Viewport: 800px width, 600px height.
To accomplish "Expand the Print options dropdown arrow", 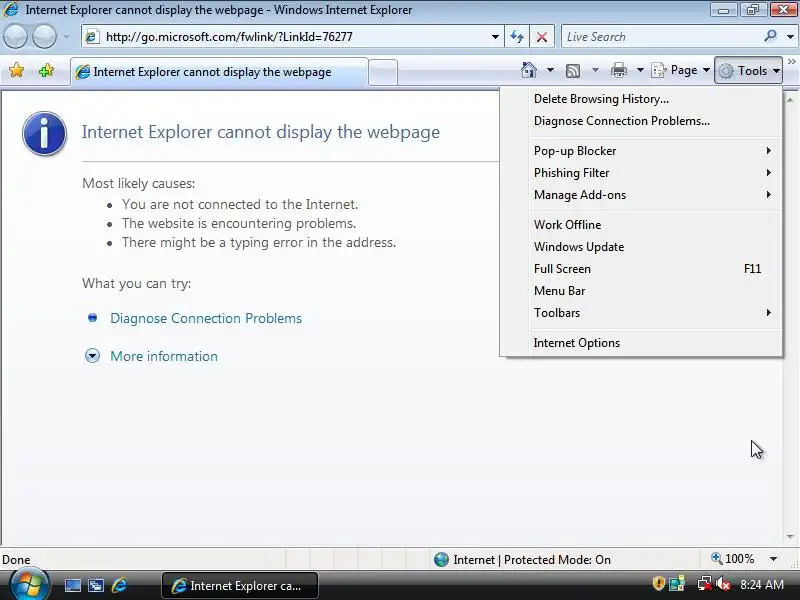I will pos(640,70).
